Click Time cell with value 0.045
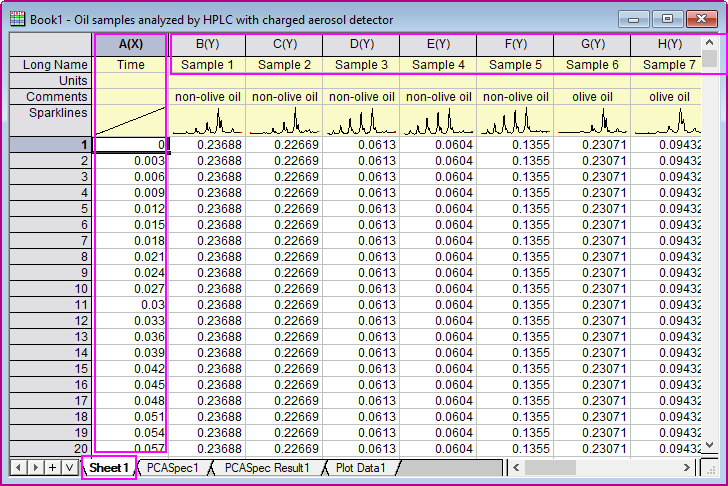728x486 pixels. [130, 385]
